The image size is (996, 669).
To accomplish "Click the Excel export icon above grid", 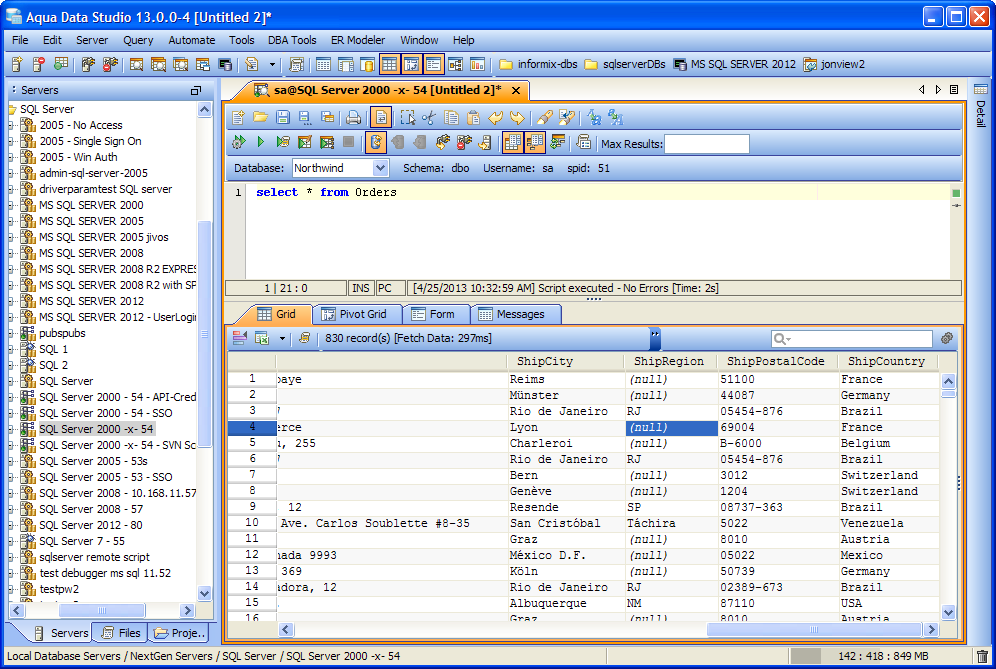I will pyautogui.click(x=262, y=338).
